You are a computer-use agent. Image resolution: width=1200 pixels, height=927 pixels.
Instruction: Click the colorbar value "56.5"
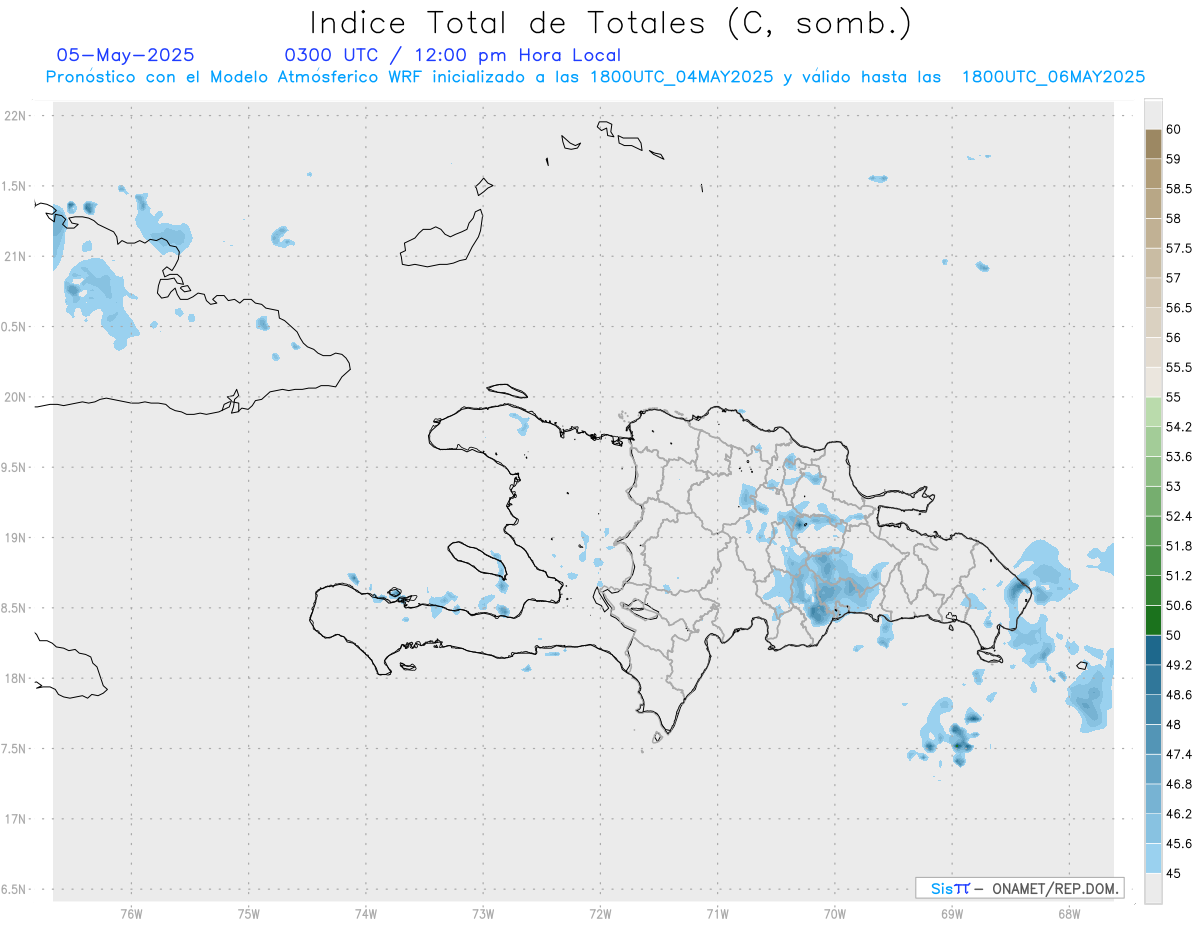[1179, 308]
